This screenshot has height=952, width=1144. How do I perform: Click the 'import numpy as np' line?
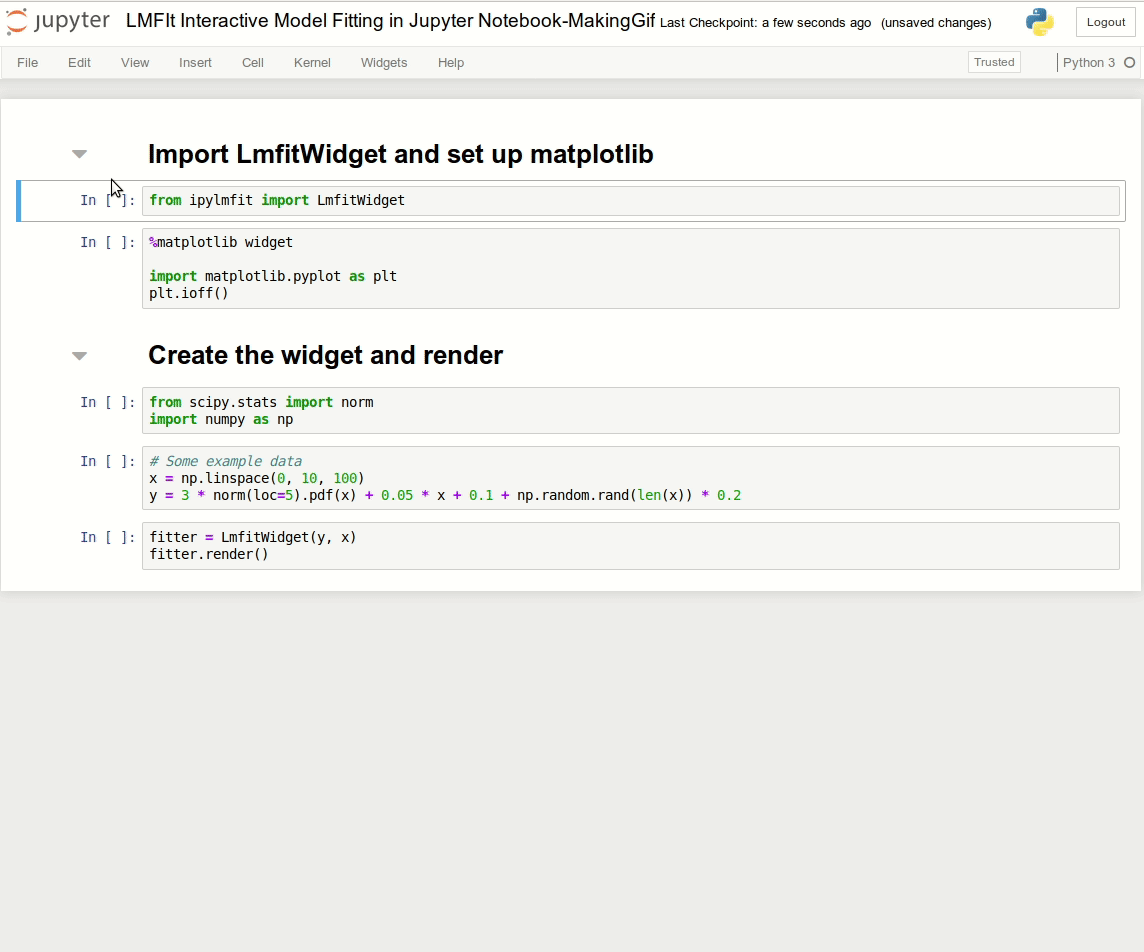pyautogui.click(x=221, y=419)
